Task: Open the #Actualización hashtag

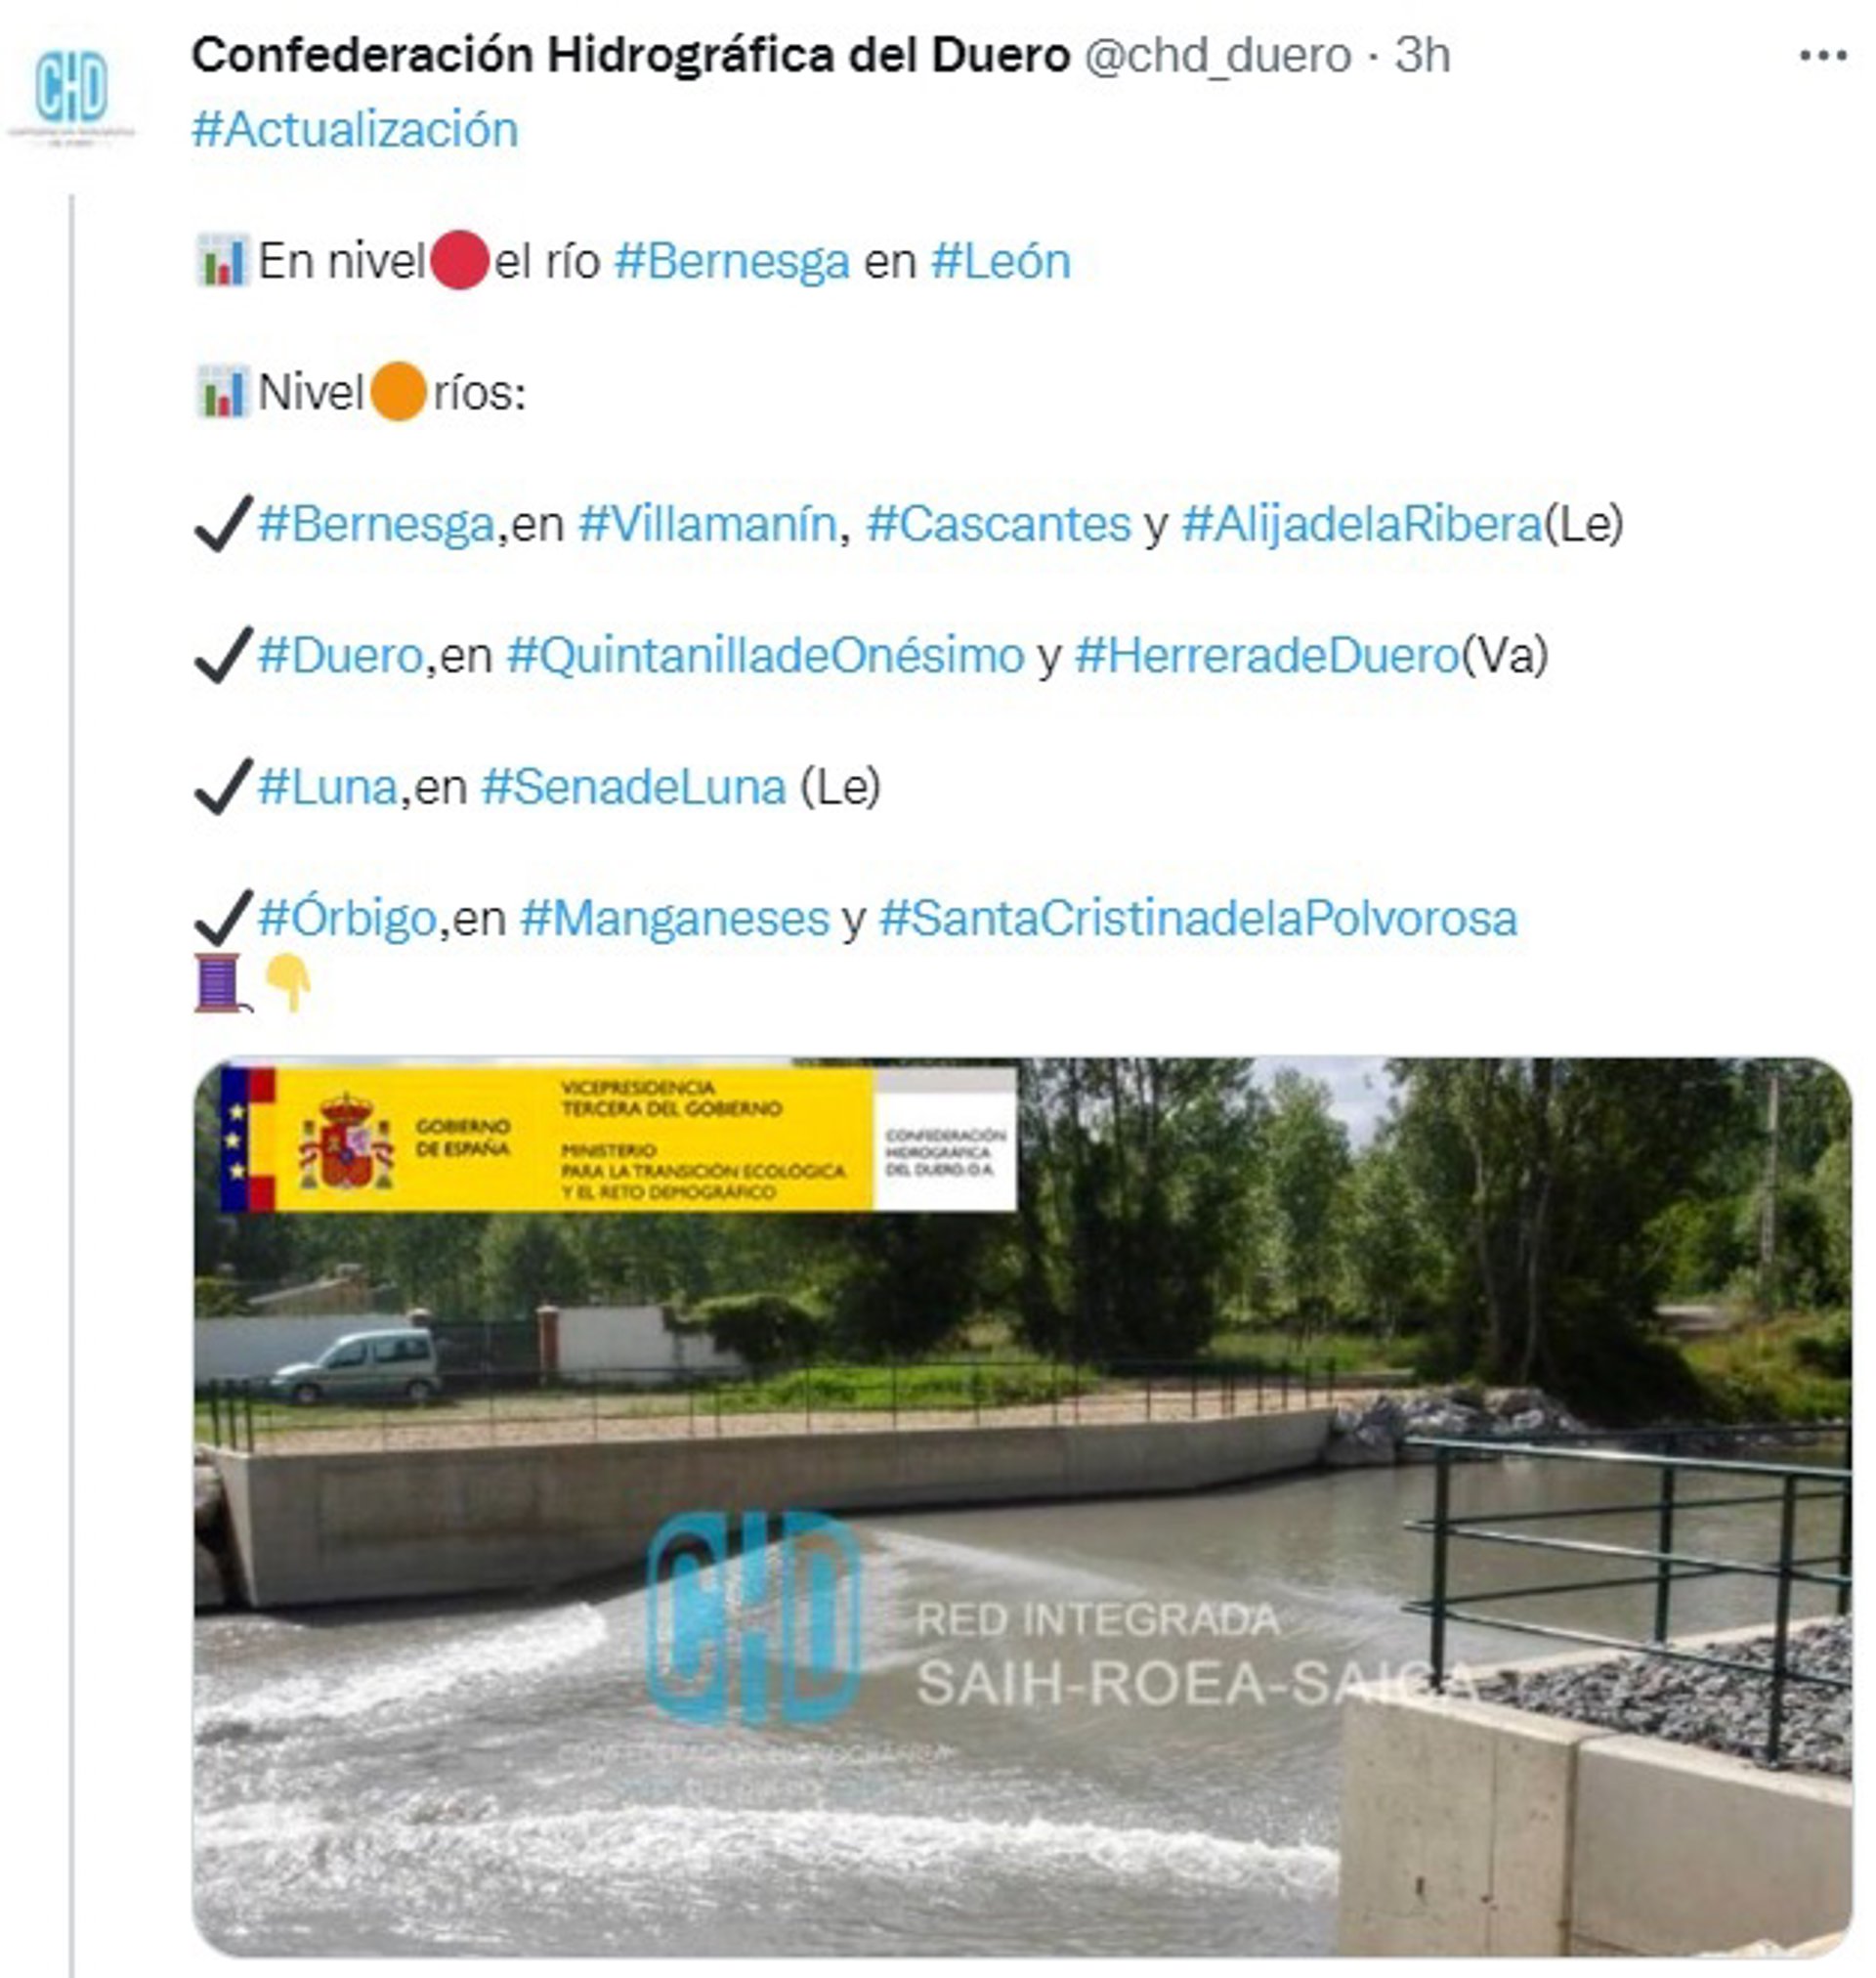Action: tap(355, 130)
